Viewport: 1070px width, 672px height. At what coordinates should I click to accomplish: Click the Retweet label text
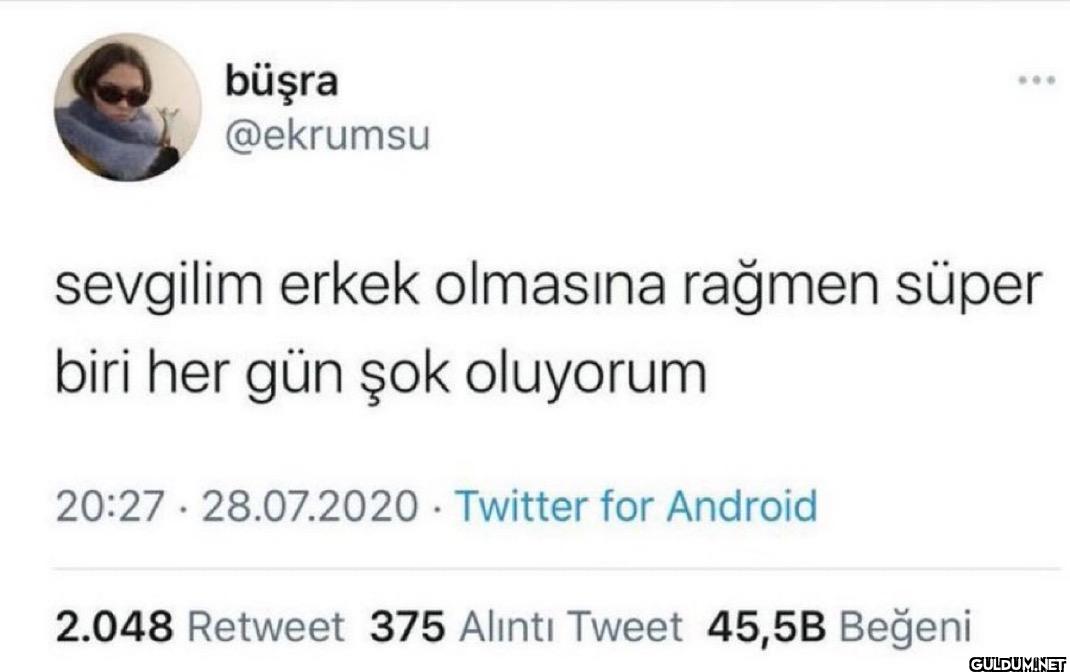point(265,626)
